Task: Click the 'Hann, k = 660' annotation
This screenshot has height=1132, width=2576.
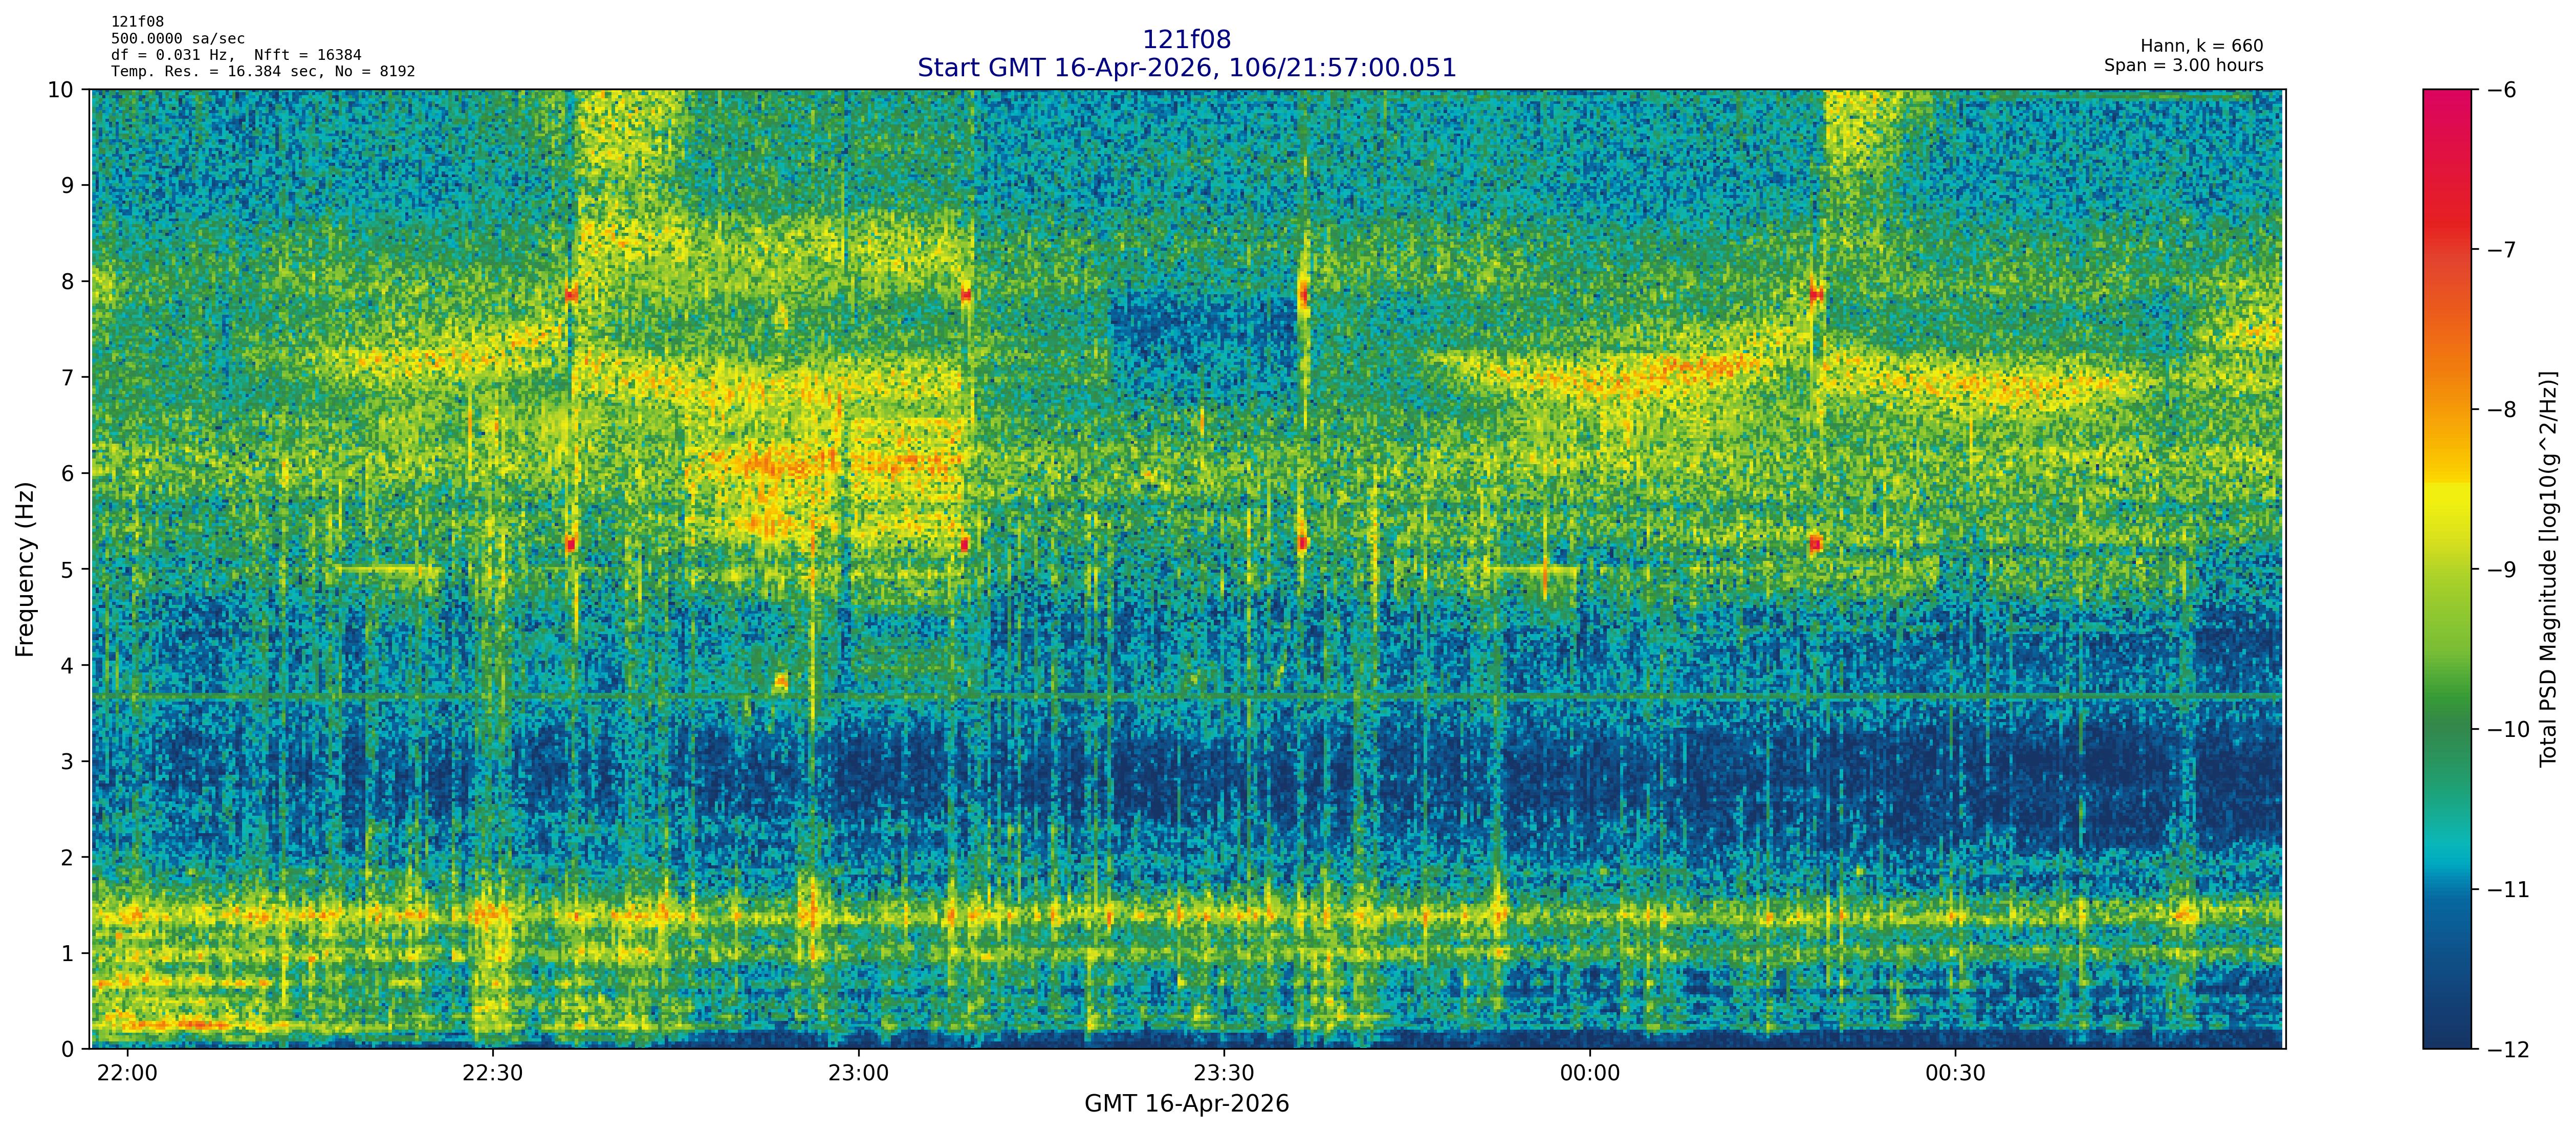Action: point(2201,46)
